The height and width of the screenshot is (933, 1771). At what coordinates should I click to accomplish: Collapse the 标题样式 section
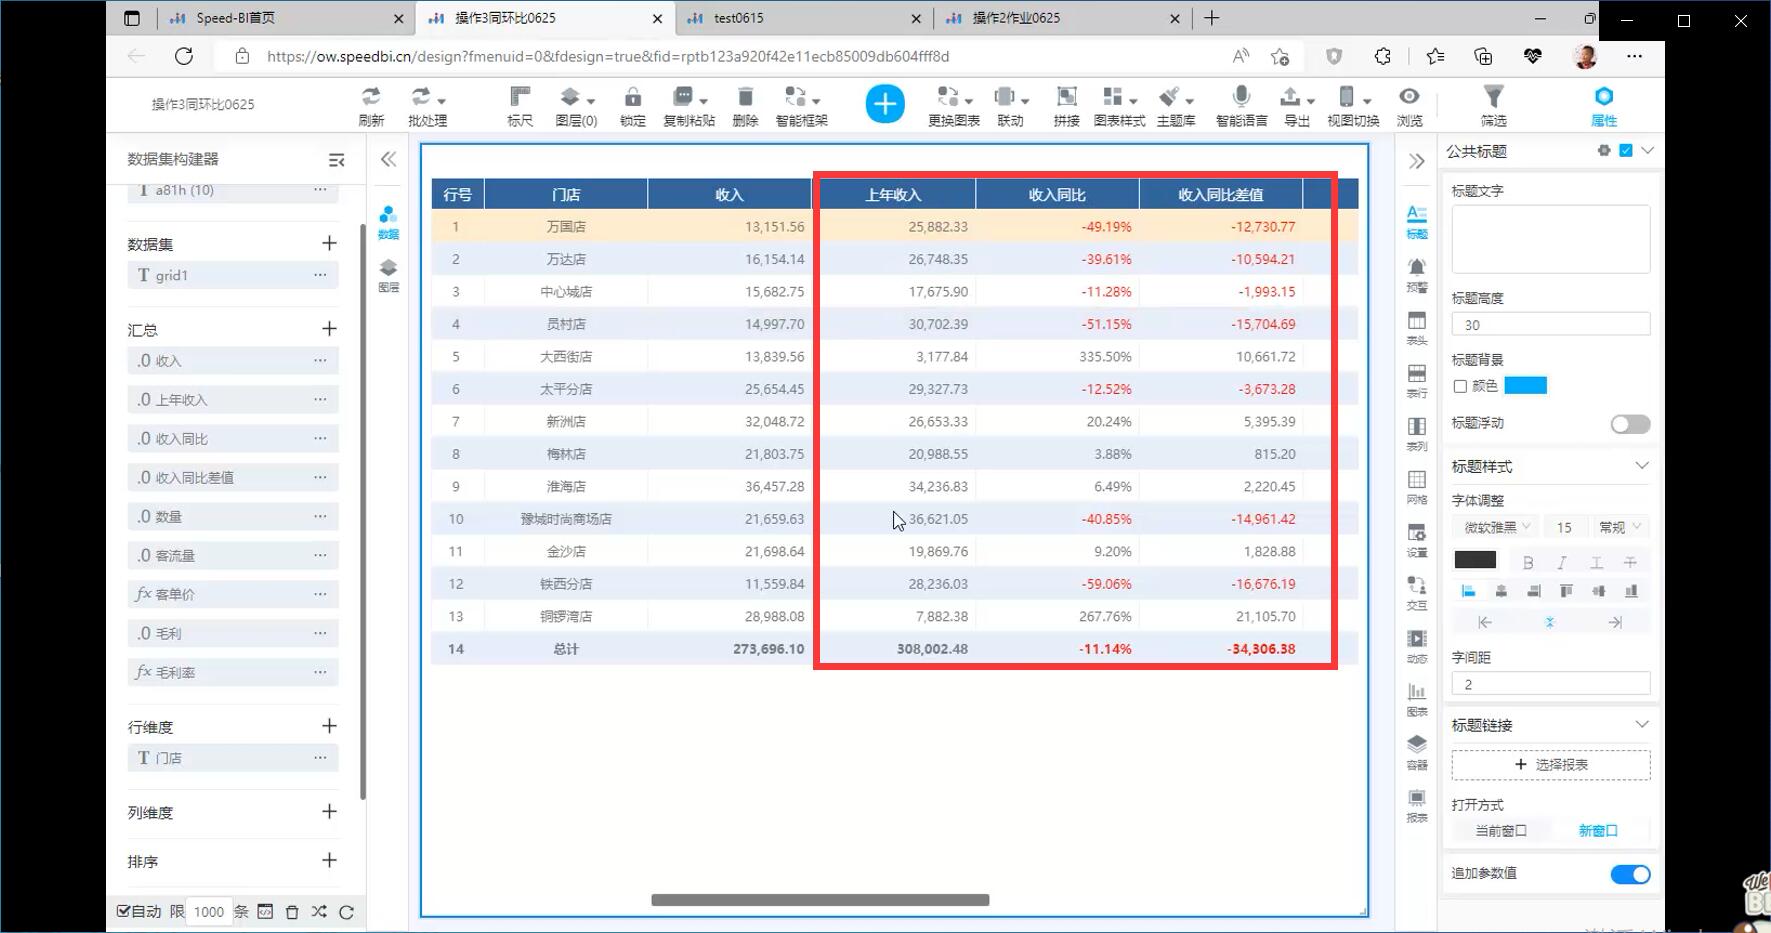[x=1641, y=466]
